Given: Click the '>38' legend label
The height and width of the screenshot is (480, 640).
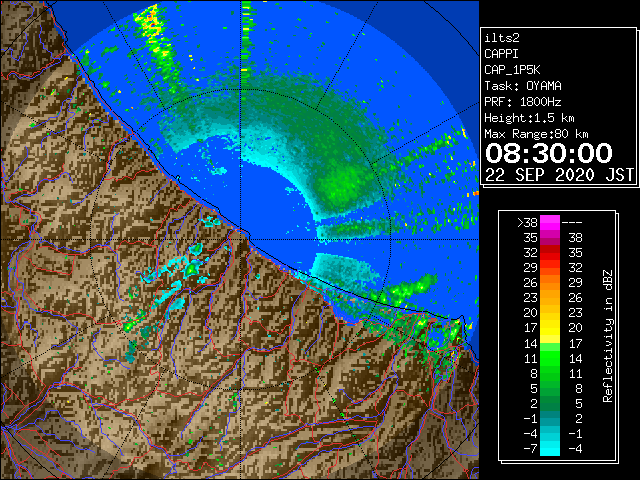Looking at the screenshot, I should [527, 223].
